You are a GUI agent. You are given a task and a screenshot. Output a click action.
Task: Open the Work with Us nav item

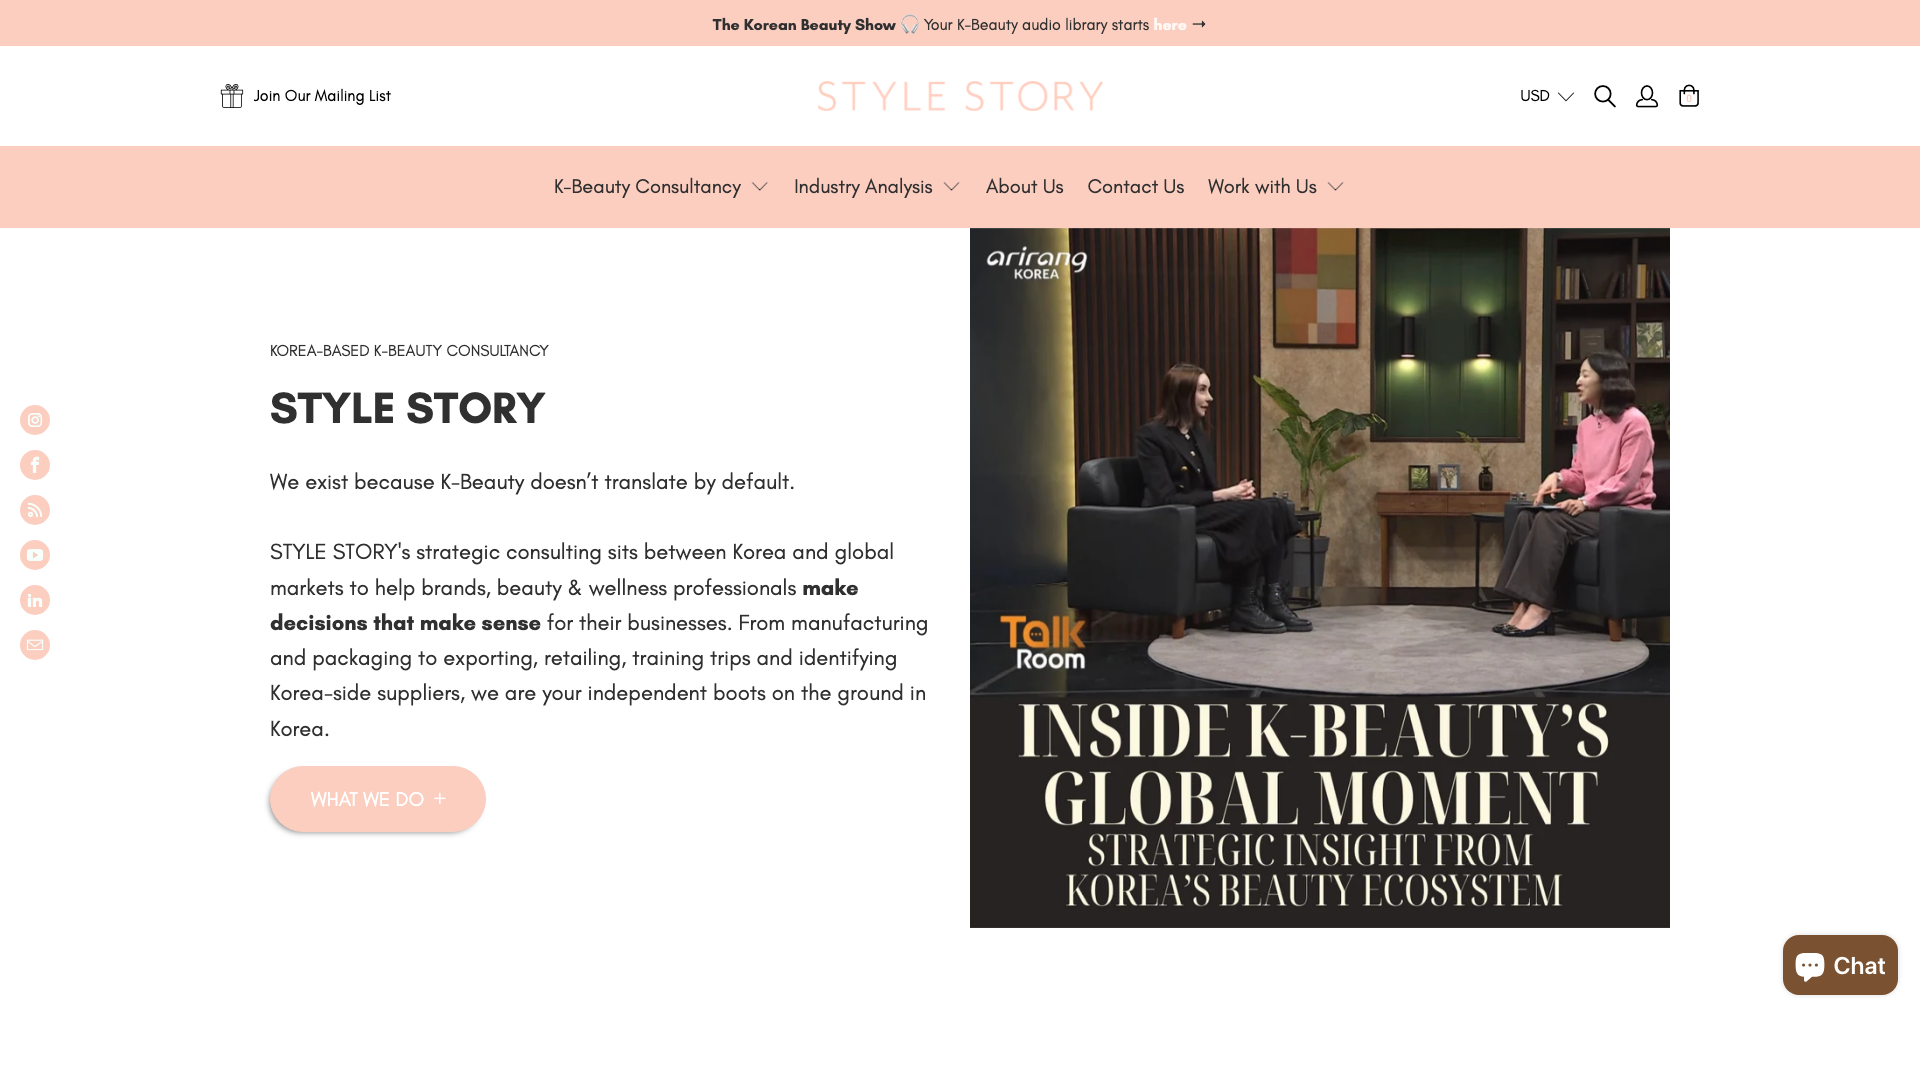[1262, 187]
